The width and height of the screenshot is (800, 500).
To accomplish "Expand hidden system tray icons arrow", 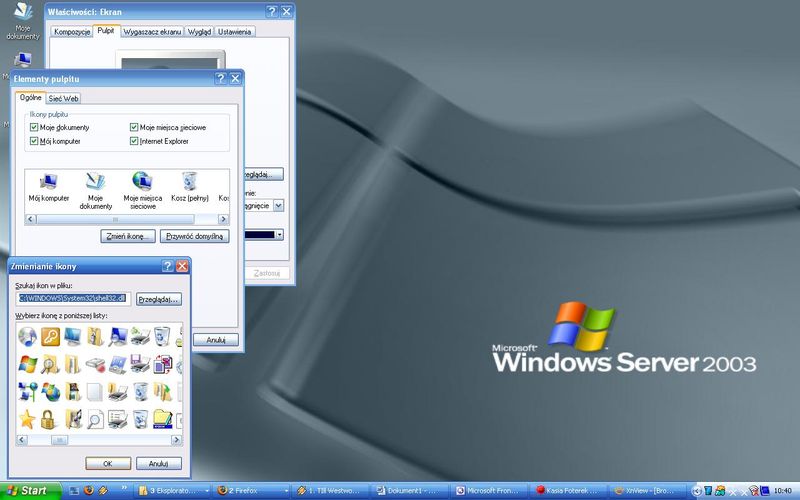I will tap(696, 491).
